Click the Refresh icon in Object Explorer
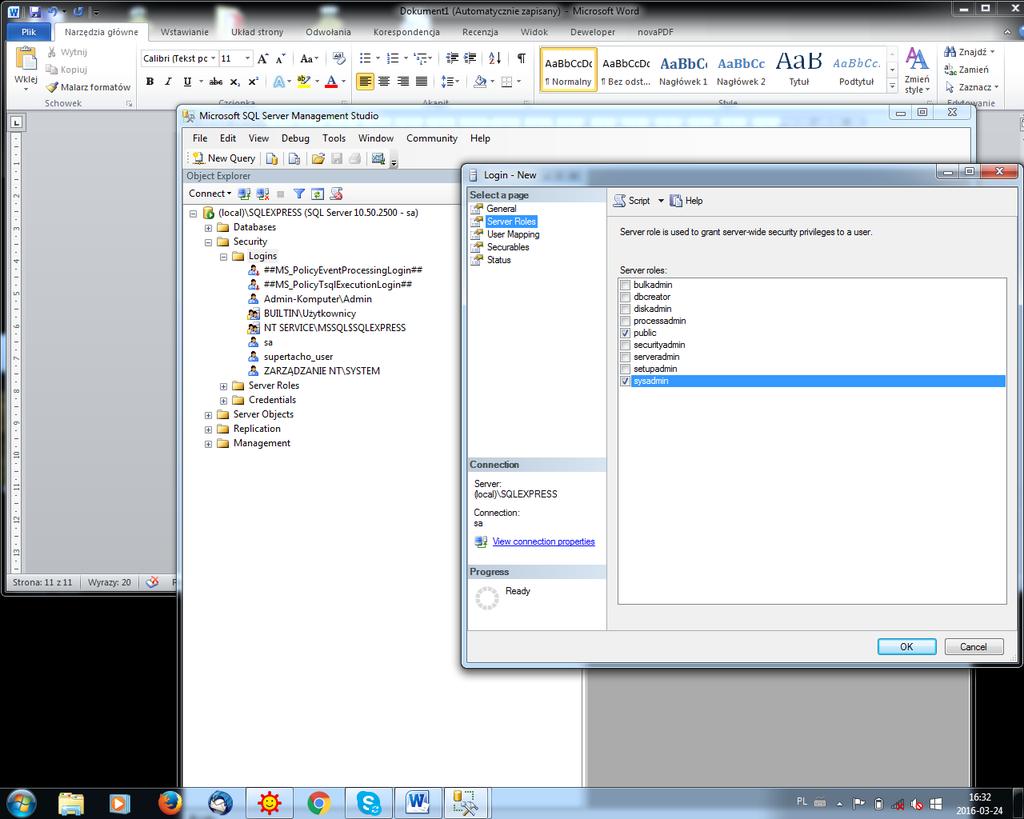 317,194
